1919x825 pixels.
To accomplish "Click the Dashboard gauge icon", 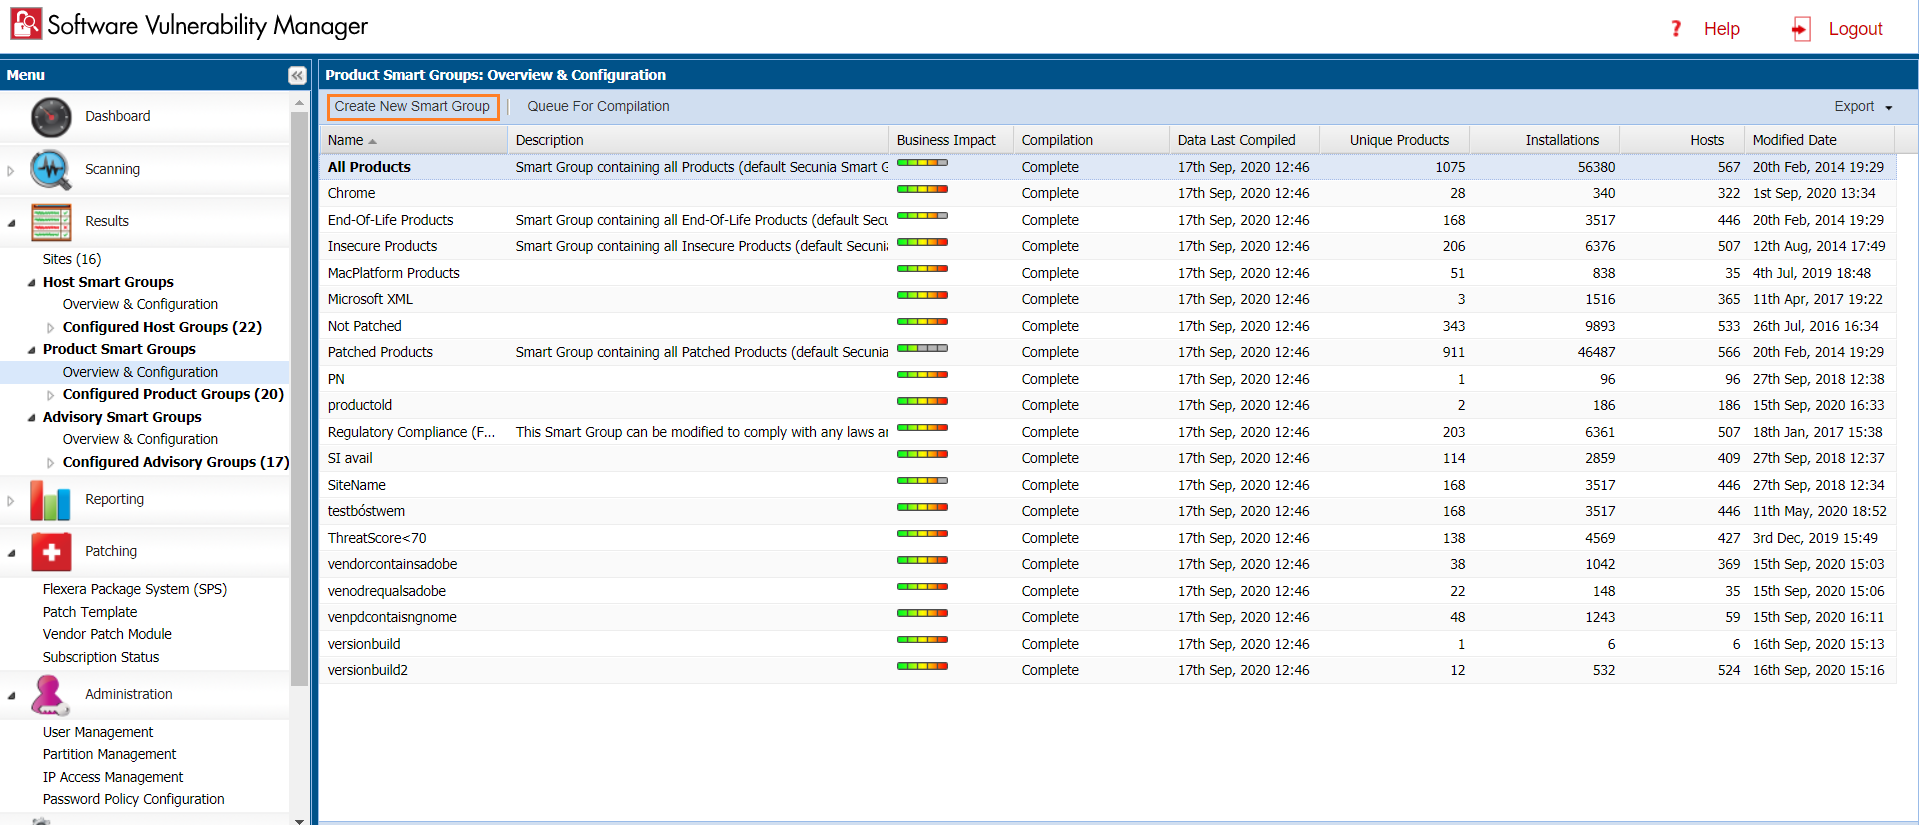I will (x=51, y=117).
